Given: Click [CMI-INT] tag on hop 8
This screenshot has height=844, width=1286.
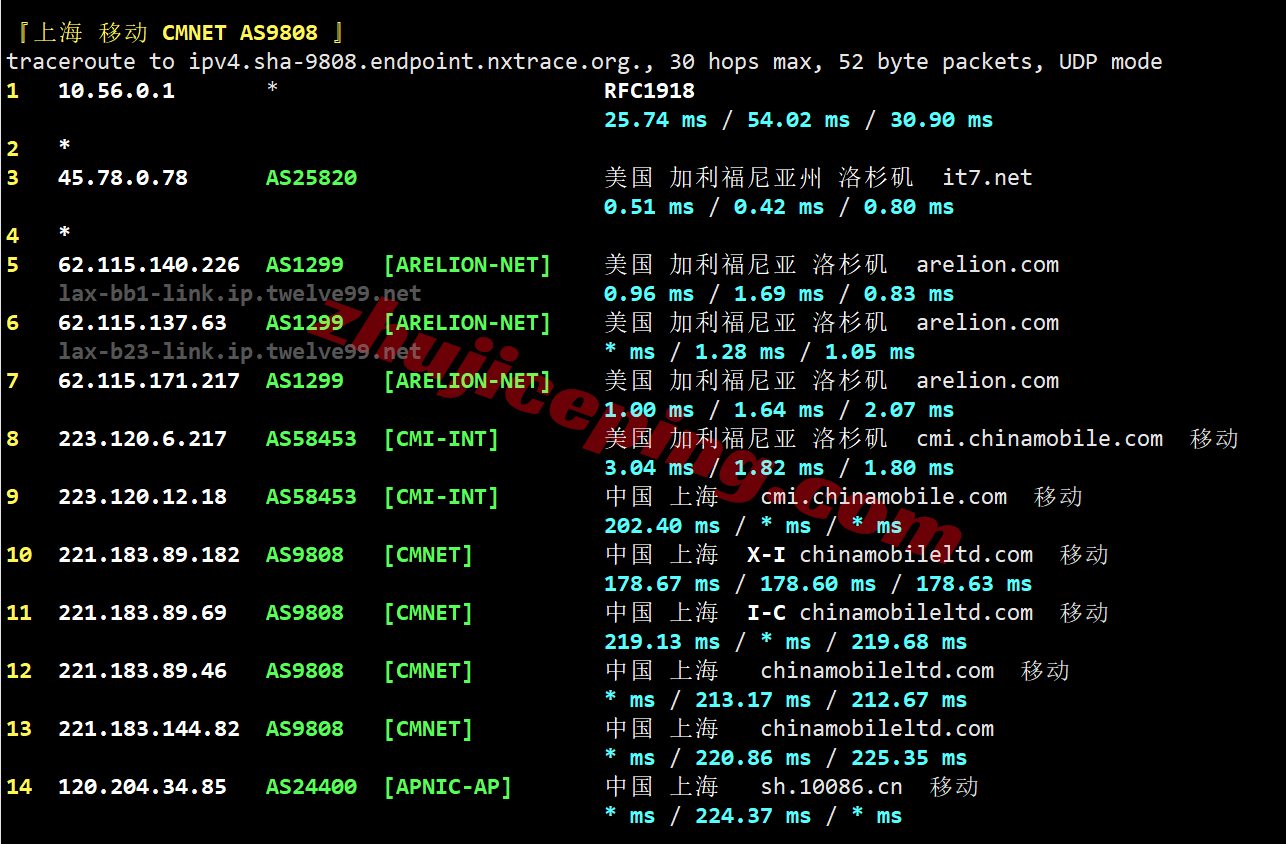Looking at the screenshot, I should click(441, 439).
